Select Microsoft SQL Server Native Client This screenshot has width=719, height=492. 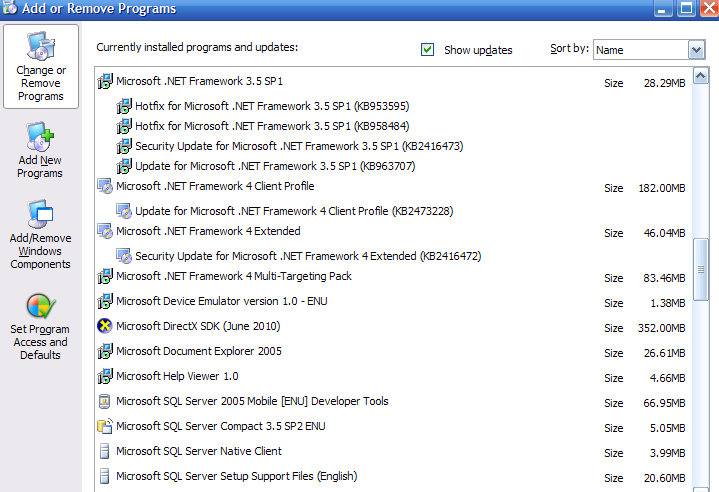click(199, 451)
